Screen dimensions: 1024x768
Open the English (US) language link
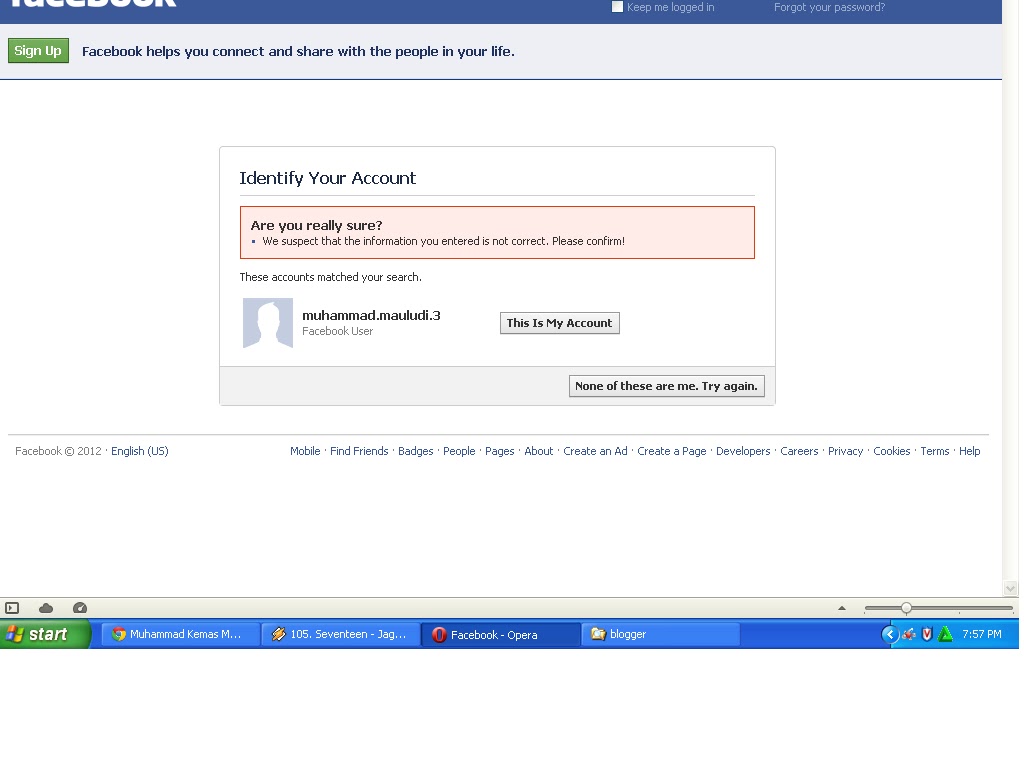click(x=140, y=451)
